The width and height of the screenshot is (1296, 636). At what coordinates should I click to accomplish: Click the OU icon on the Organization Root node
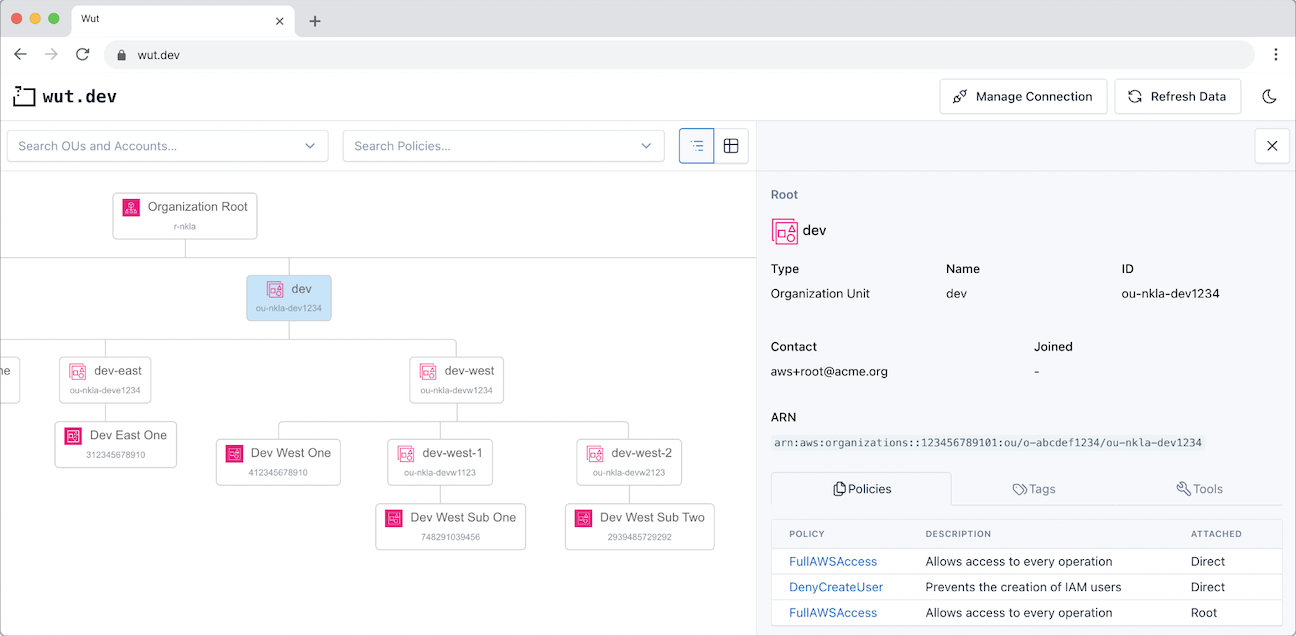click(130, 207)
